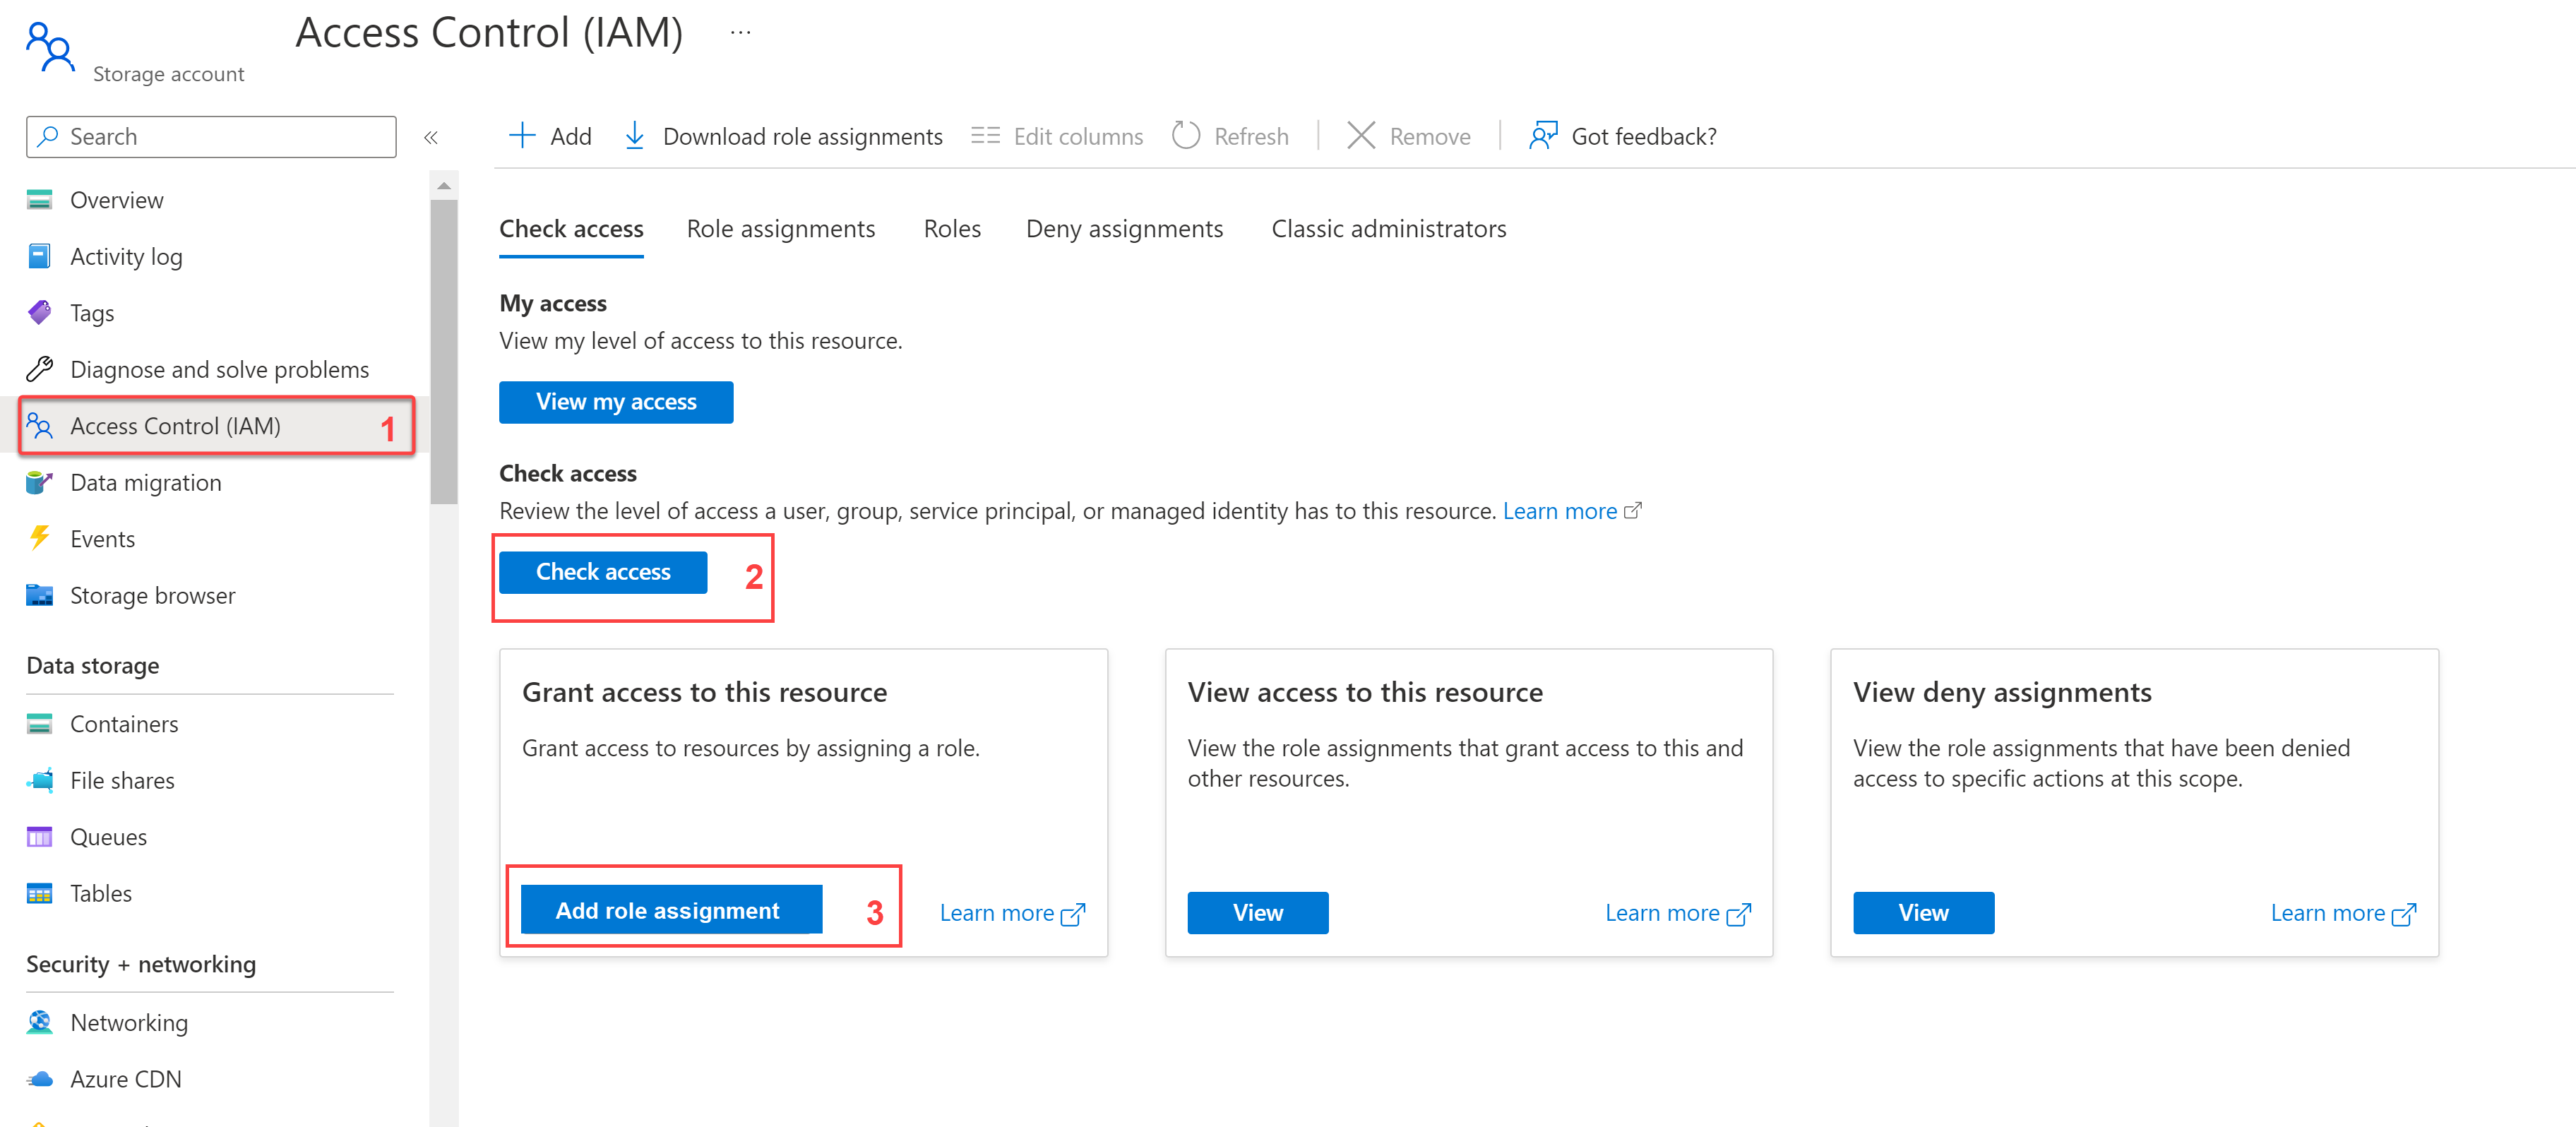Image resolution: width=2576 pixels, height=1127 pixels.
Task: Open File shares in Data storage
Action: point(122,781)
